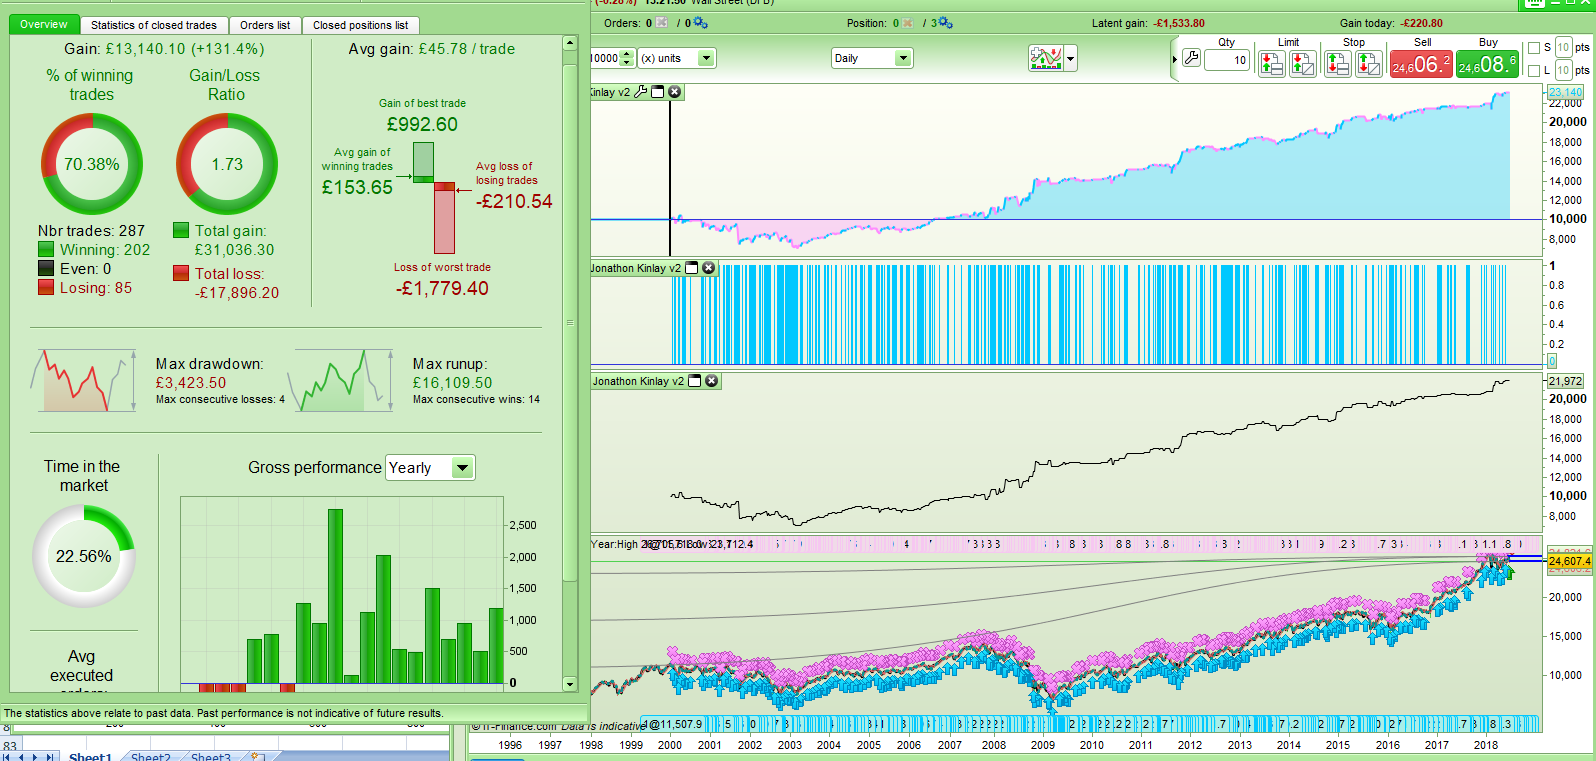Image resolution: width=1596 pixels, height=761 pixels.
Task: Switch to Sheet3 in Excel
Action: click(x=210, y=757)
